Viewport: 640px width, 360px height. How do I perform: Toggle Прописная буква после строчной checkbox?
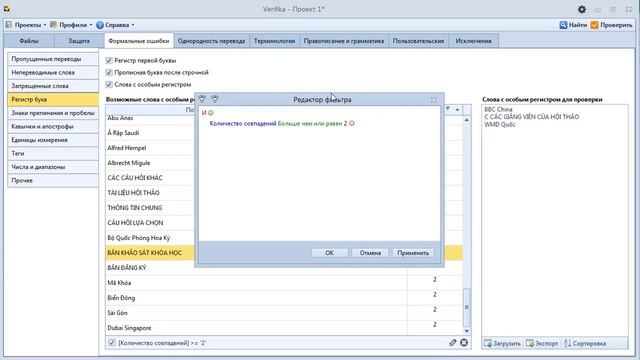109,72
